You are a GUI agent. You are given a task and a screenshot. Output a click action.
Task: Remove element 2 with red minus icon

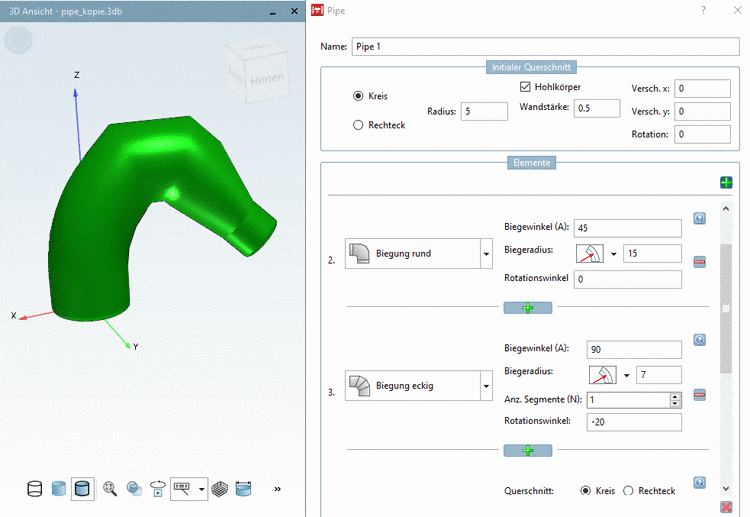699,262
